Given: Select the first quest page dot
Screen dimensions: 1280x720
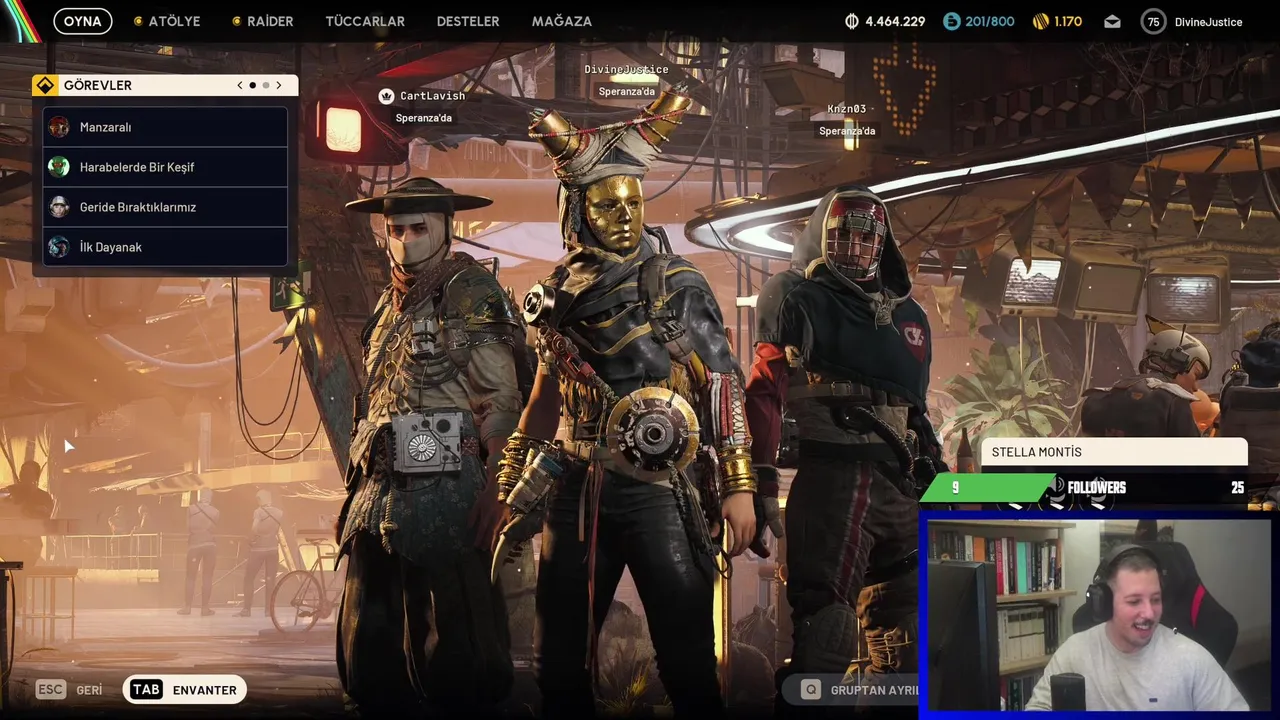Looking at the screenshot, I should tap(252, 85).
